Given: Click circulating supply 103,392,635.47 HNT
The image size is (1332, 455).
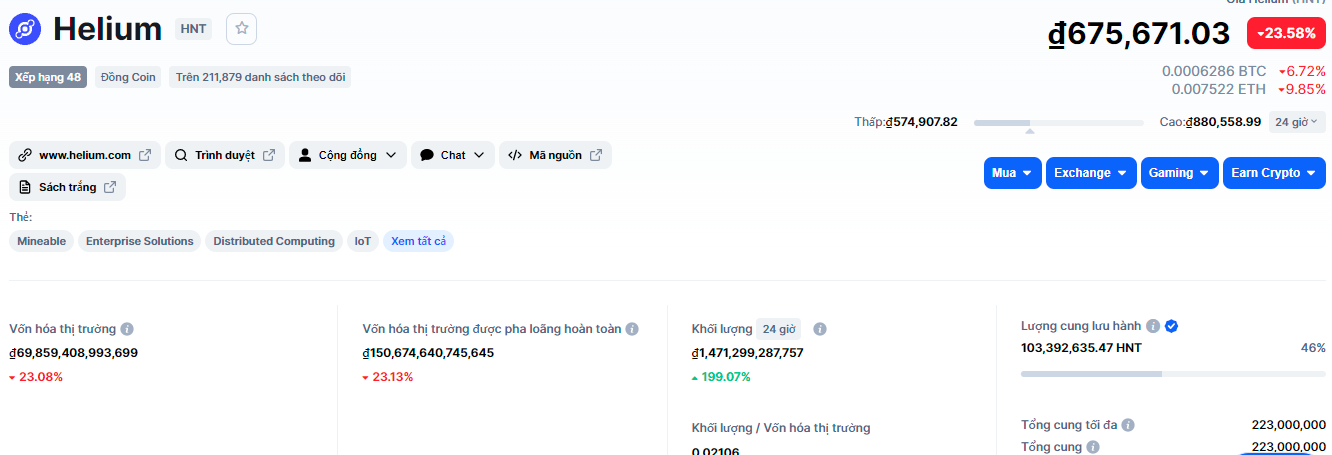Looking at the screenshot, I should tap(1081, 348).
